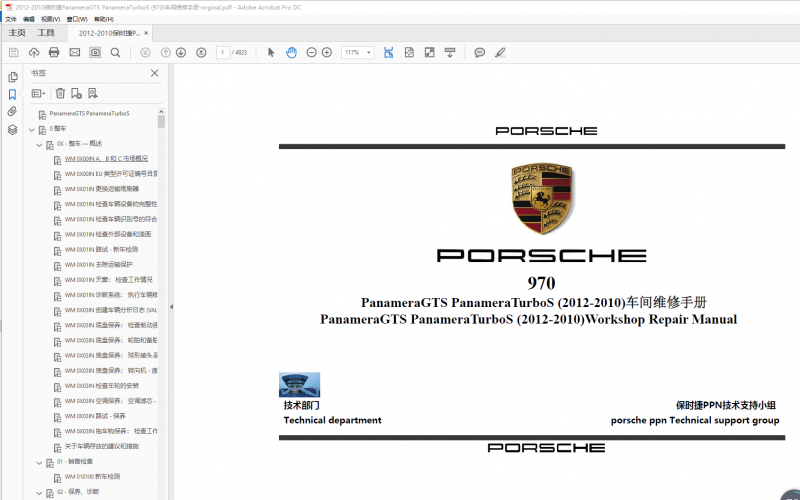Select the arrow selection tool

tap(271, 52)
